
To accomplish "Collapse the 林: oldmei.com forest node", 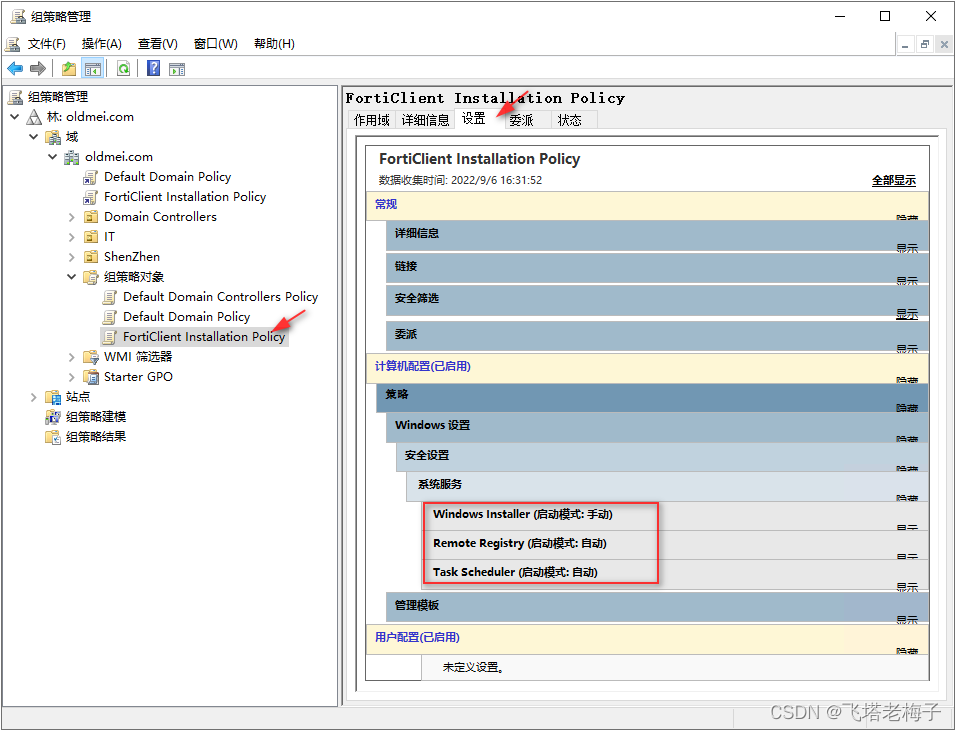I will pyautogui.click(x=15, y=116).
